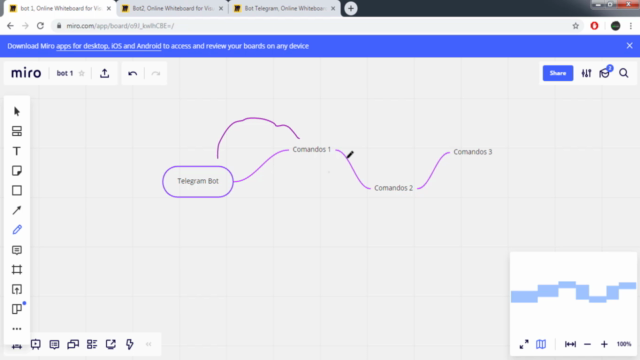This screenshot has width=640, height=360.
Task: Open the Frames panel in bottom toolbar
Action: 36,344
